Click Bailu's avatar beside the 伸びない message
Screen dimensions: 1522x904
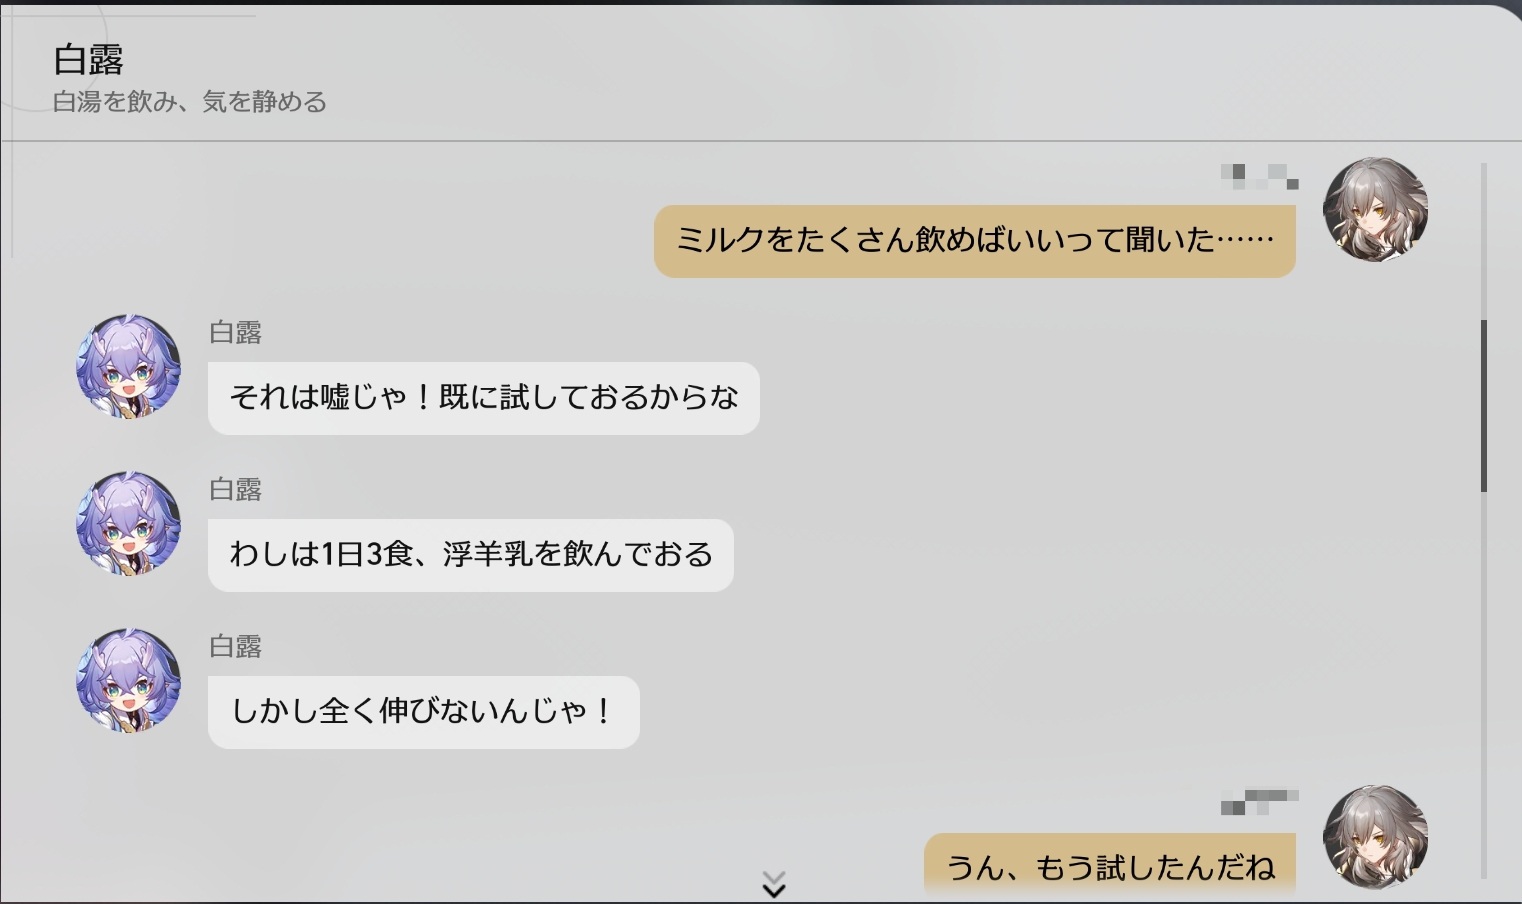[129, 681]
